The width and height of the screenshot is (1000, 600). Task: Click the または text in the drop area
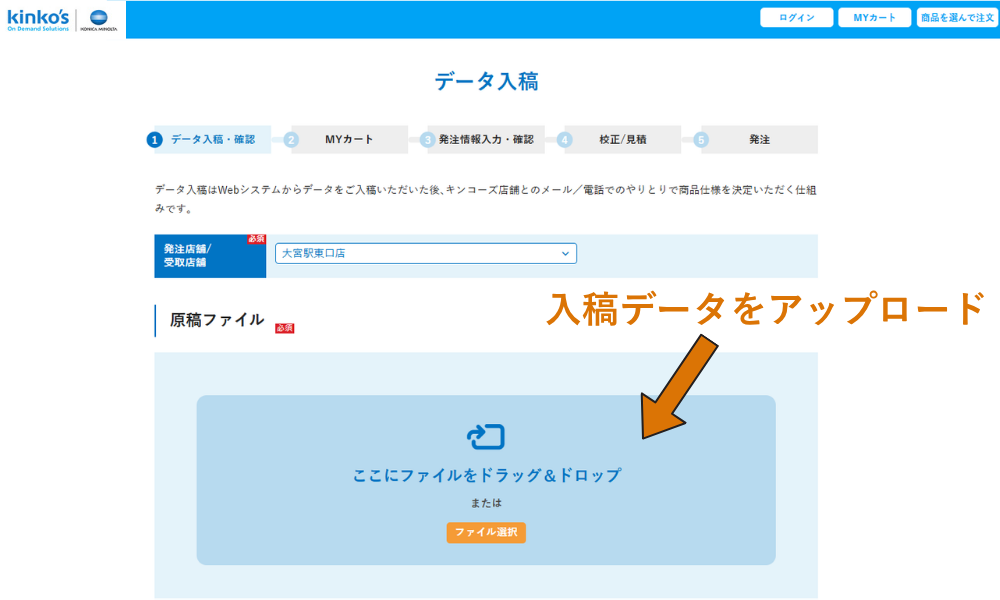point(486,503)
